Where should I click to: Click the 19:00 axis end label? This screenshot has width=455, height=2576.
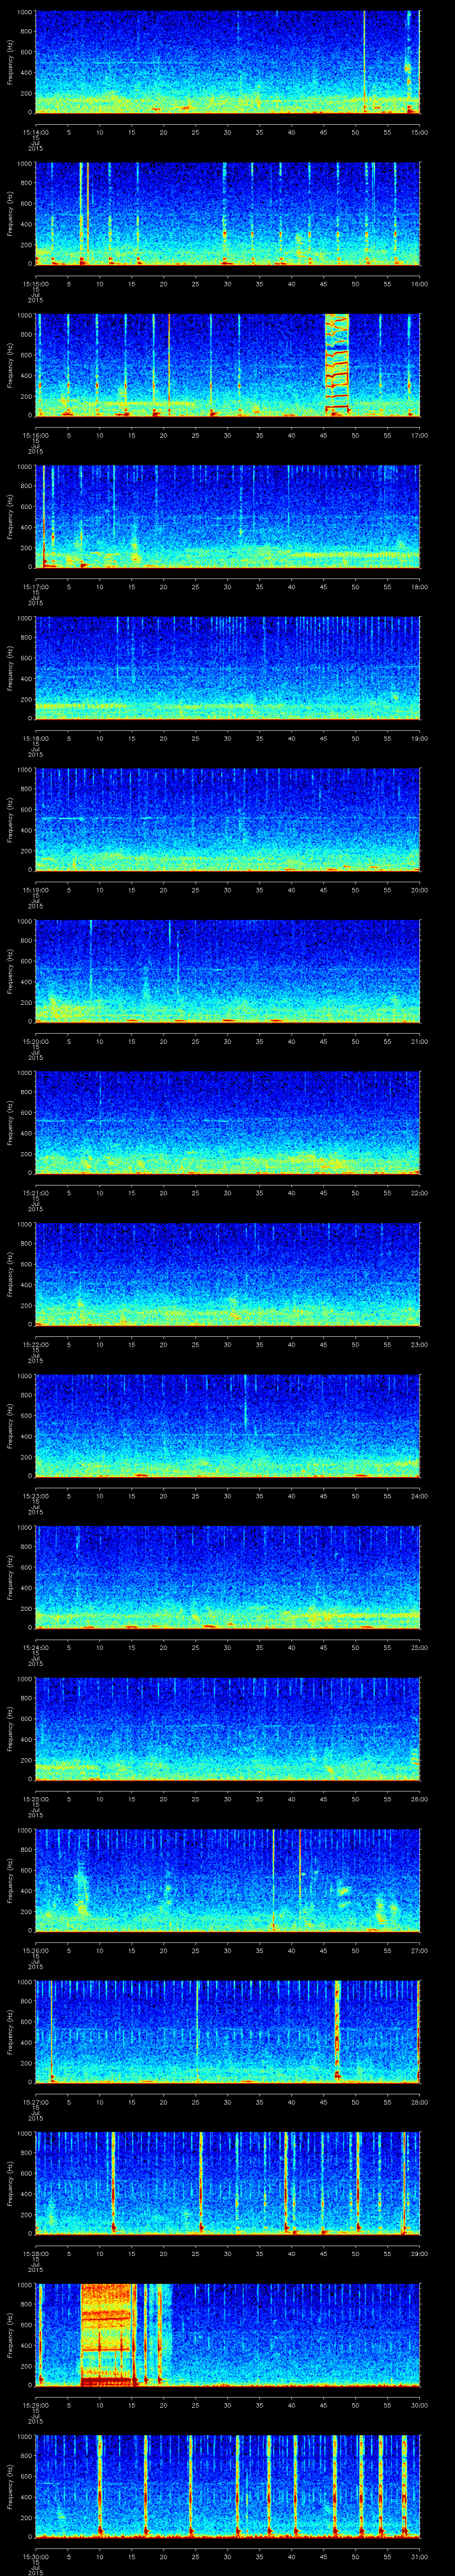tap(419, 738)
